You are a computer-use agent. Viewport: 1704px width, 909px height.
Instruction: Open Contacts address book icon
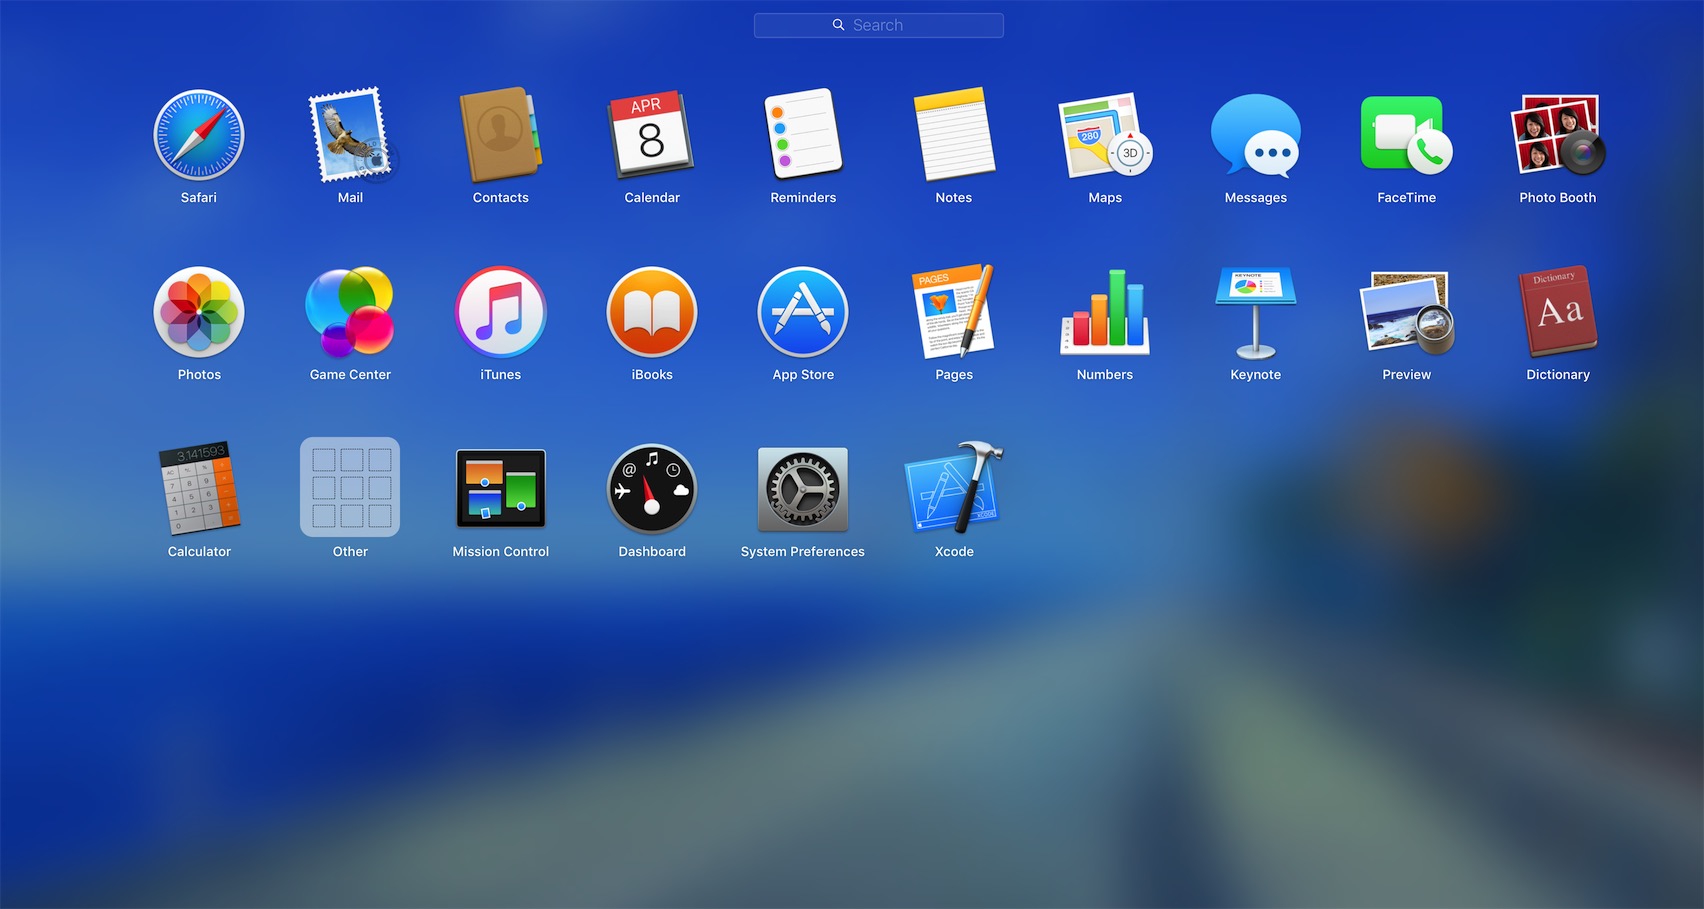(x=500, y=135)
